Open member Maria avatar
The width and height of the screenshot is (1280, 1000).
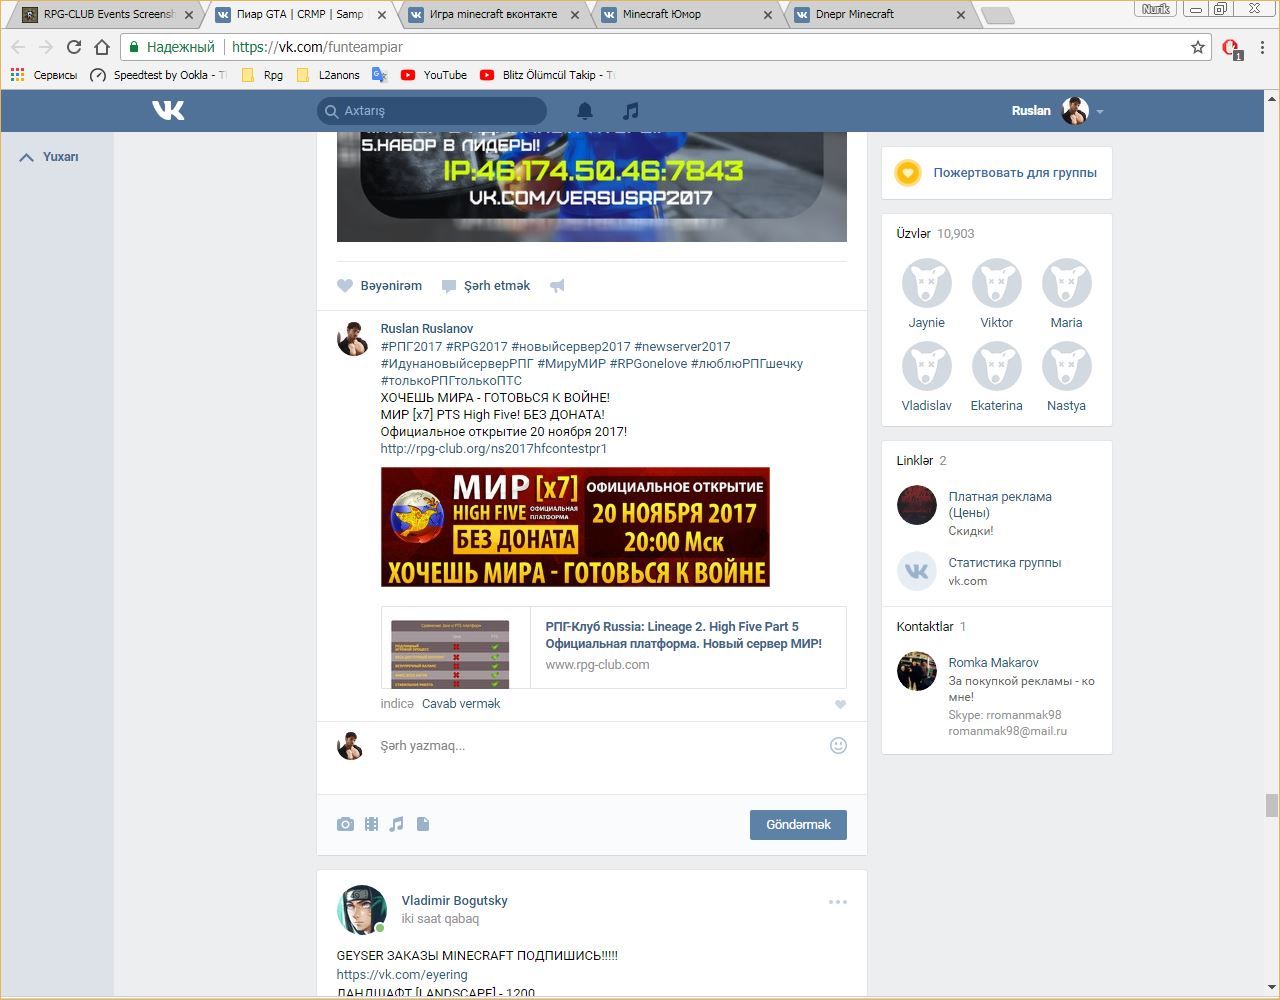[x=1066, y=283]
